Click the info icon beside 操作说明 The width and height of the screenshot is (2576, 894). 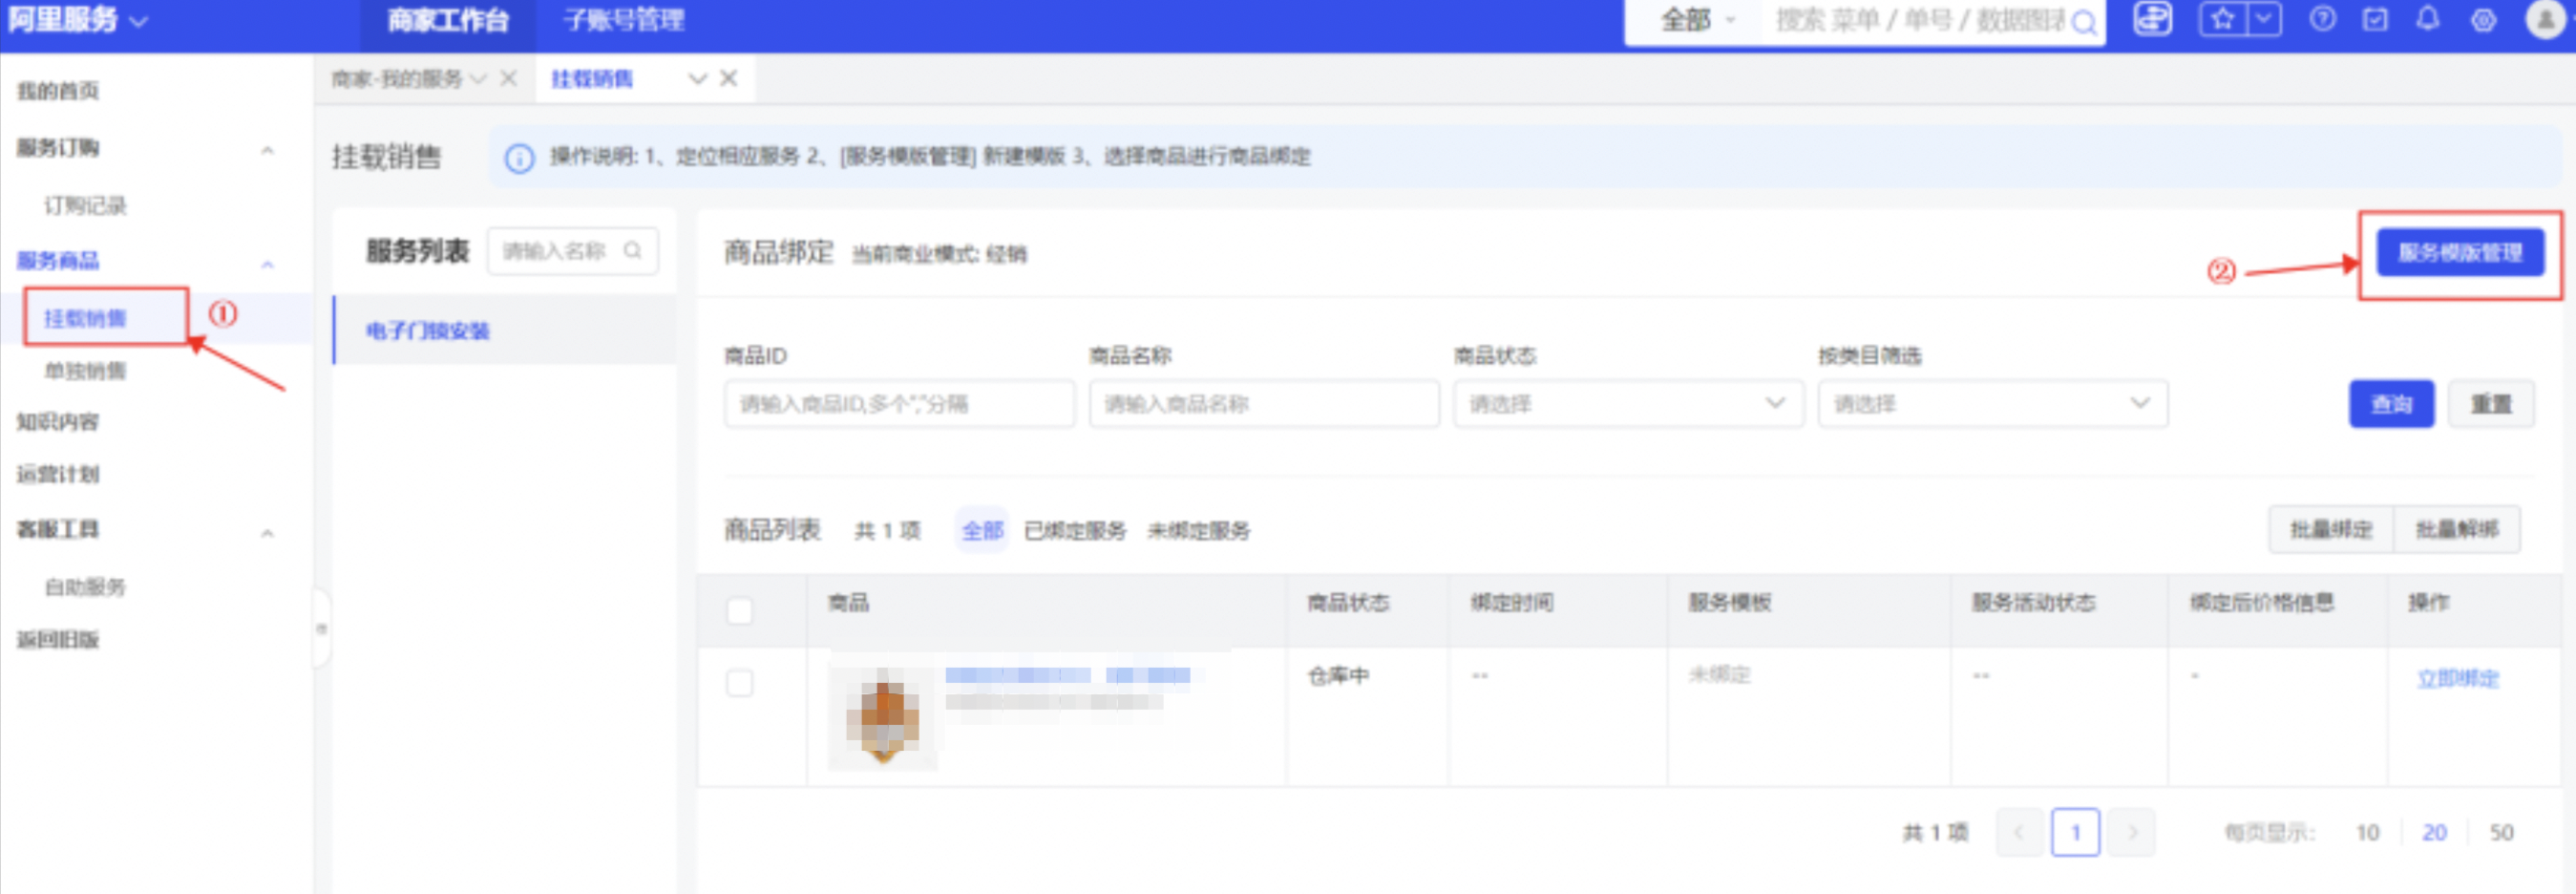click(519, 158)
